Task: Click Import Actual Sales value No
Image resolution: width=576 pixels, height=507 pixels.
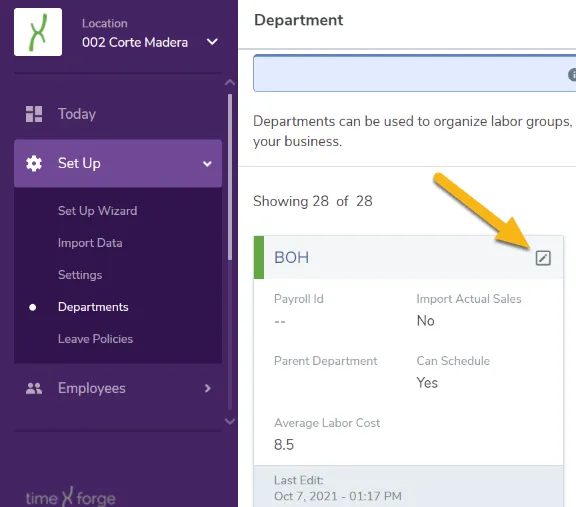Action: coord(425,321)
